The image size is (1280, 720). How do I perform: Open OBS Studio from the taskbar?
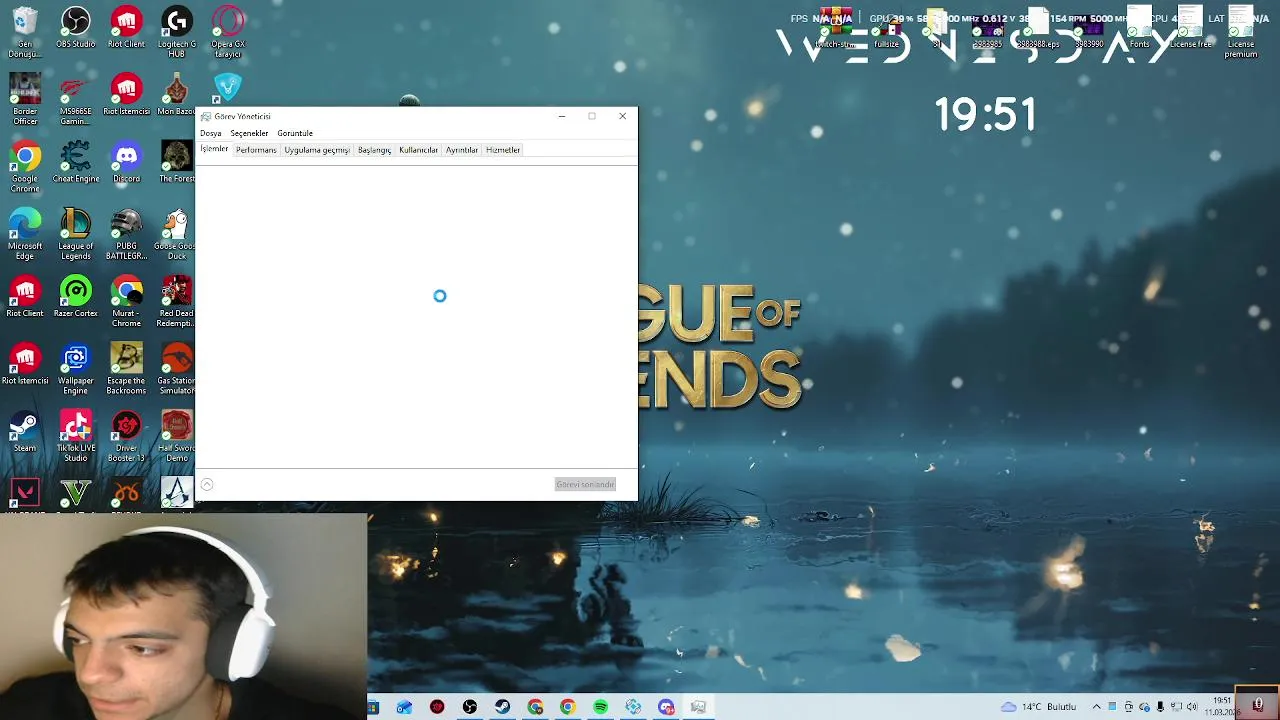pyautogui.click(x=470, y=707)
